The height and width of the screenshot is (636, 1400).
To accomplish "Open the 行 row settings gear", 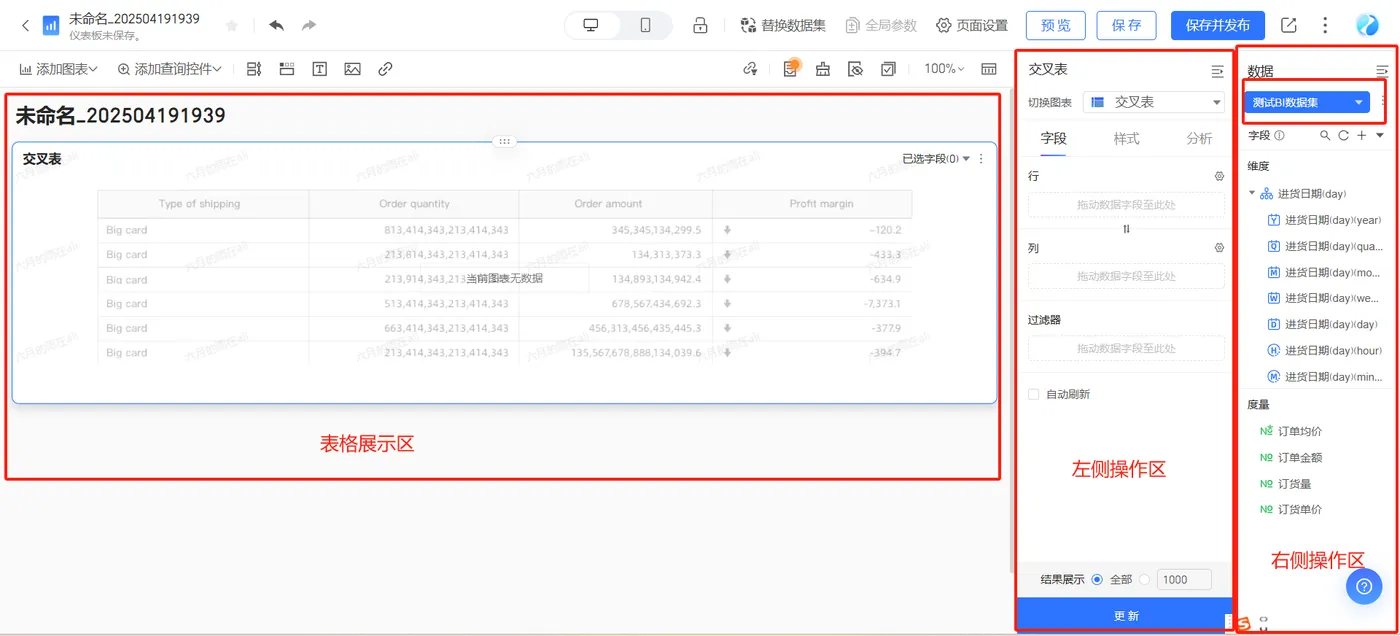I will [x=1219, y=176].
